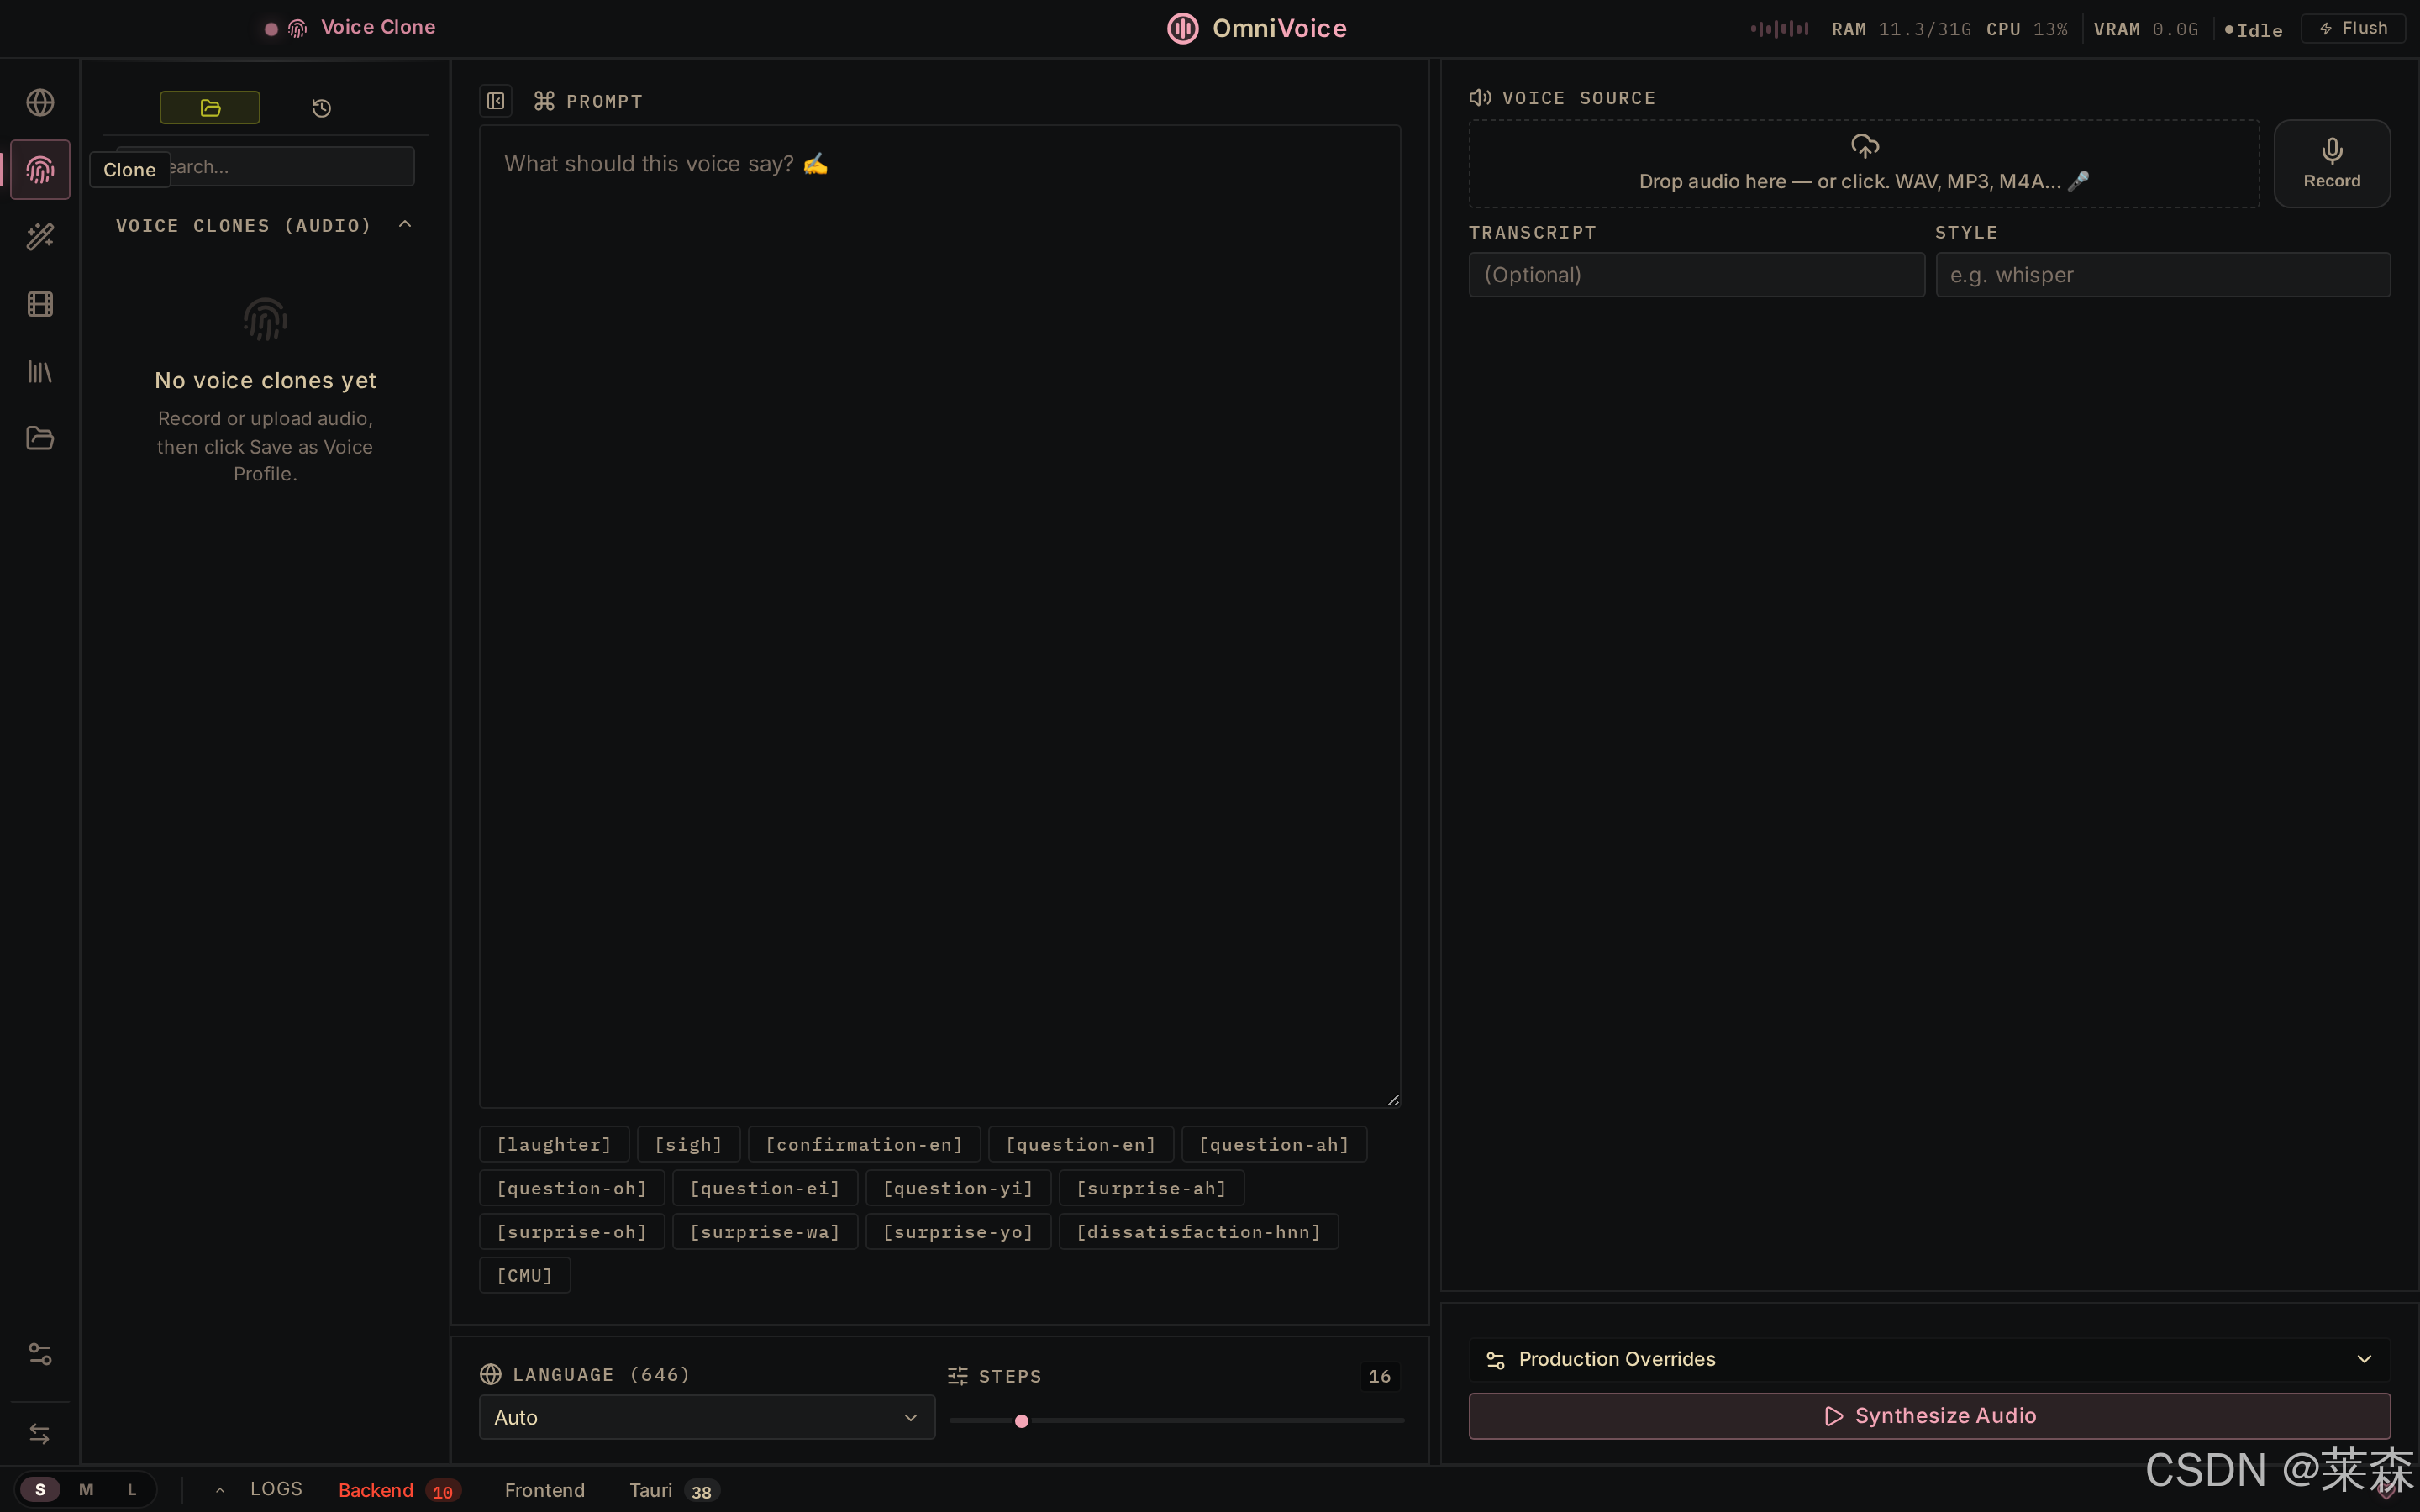Click the swap arrows icon in sidebar
The height and width of the screenshot is (1512, 2420).
[x=40, y=1434]
